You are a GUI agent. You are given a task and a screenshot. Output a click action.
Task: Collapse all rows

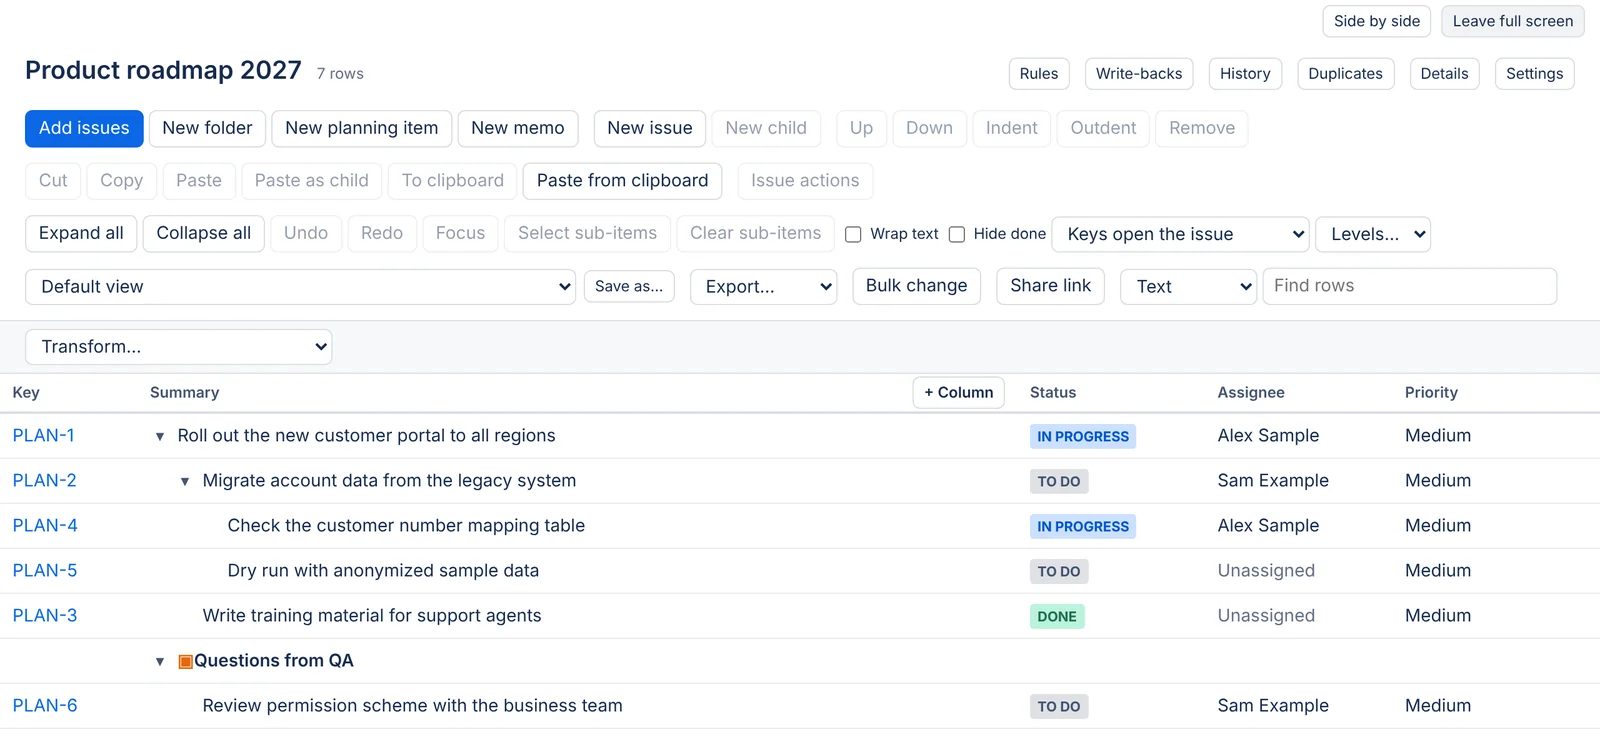pyautogui.click(x=204, y=234)
